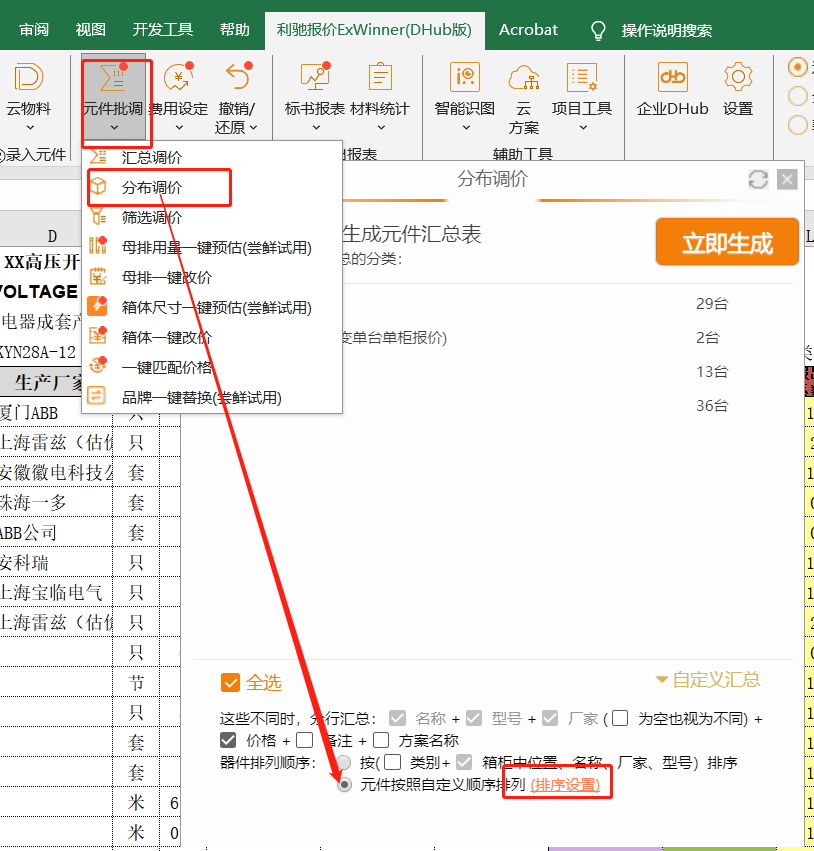Enable the 备注 checkbox
The width and height of the screenshot is (814, 851).
point(304,740)
